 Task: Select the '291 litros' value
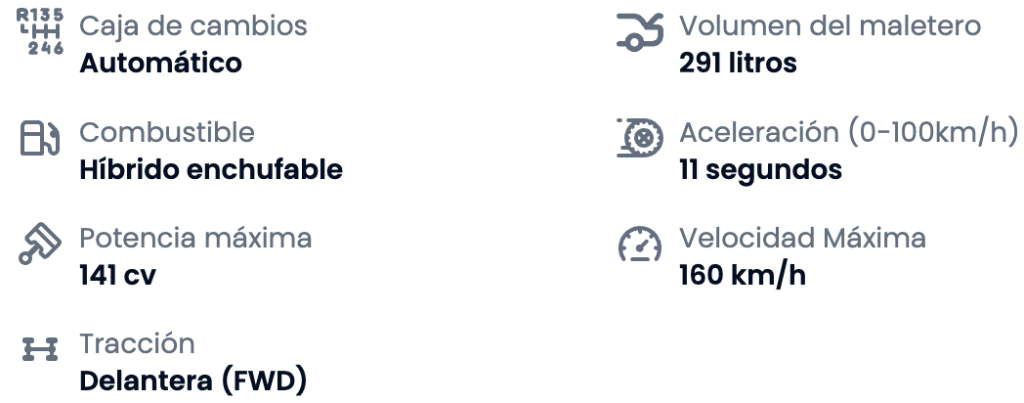click(x=738, y=64)
